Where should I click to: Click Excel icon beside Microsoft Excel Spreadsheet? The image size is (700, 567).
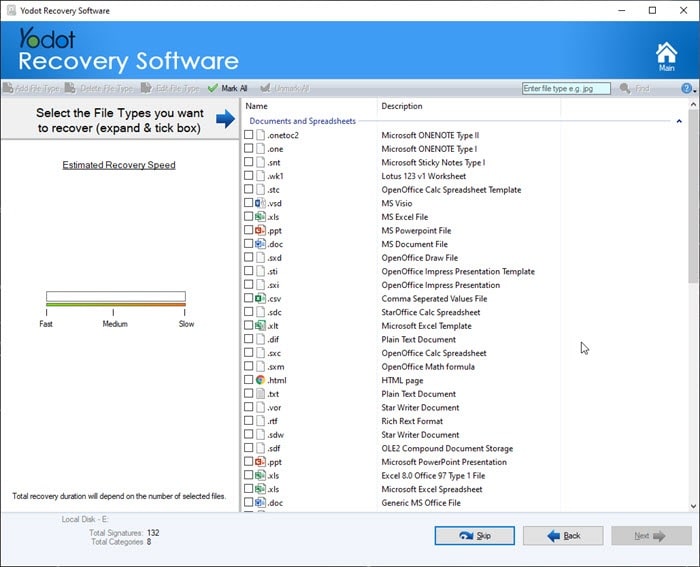click(x=260, y=489)
